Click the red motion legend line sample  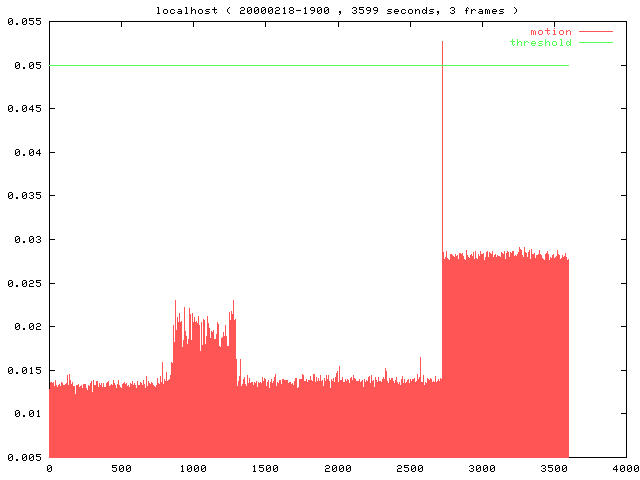click(x=596, y=32)
